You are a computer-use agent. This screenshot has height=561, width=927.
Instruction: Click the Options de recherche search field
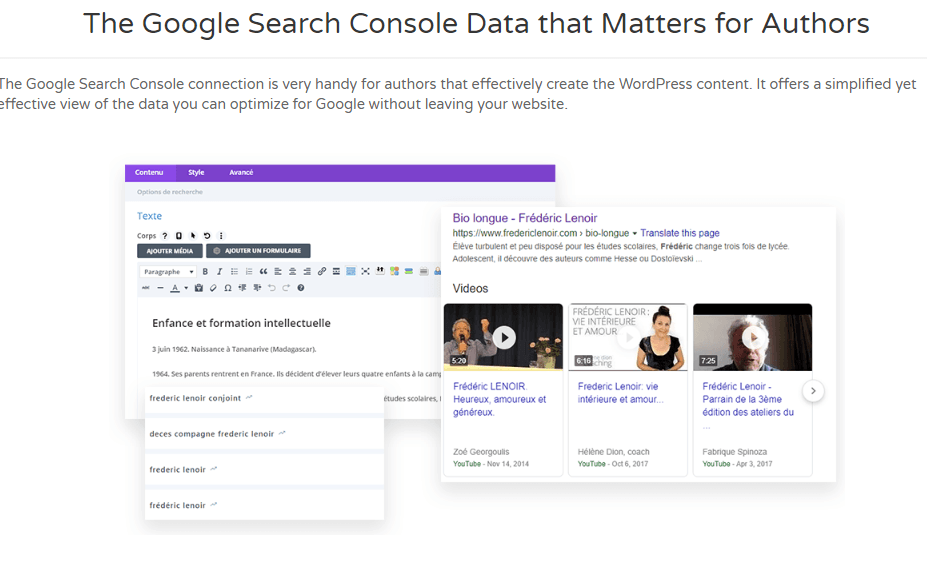pyautogui.click(x=340, y=192)
